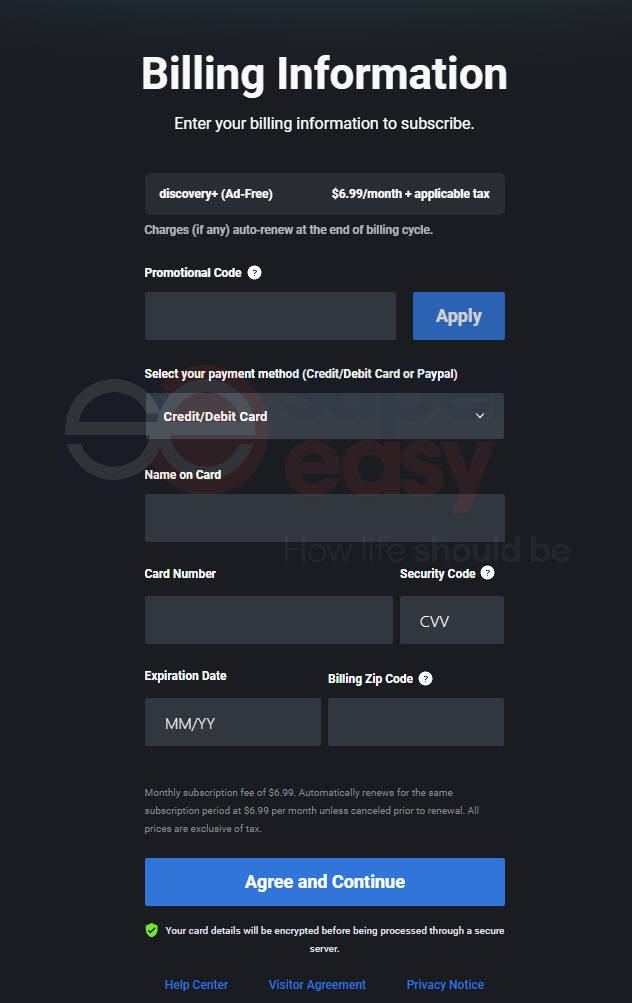Screen dimensions: 632x1003
Task: Click the green secure shield icon
Action: 152,930
